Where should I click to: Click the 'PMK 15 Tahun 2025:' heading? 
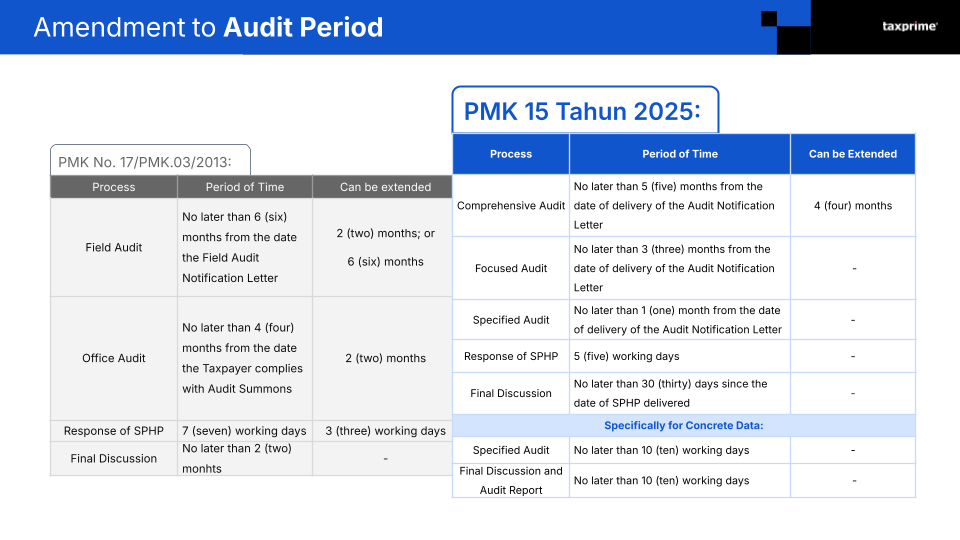(x=582, y=111)
